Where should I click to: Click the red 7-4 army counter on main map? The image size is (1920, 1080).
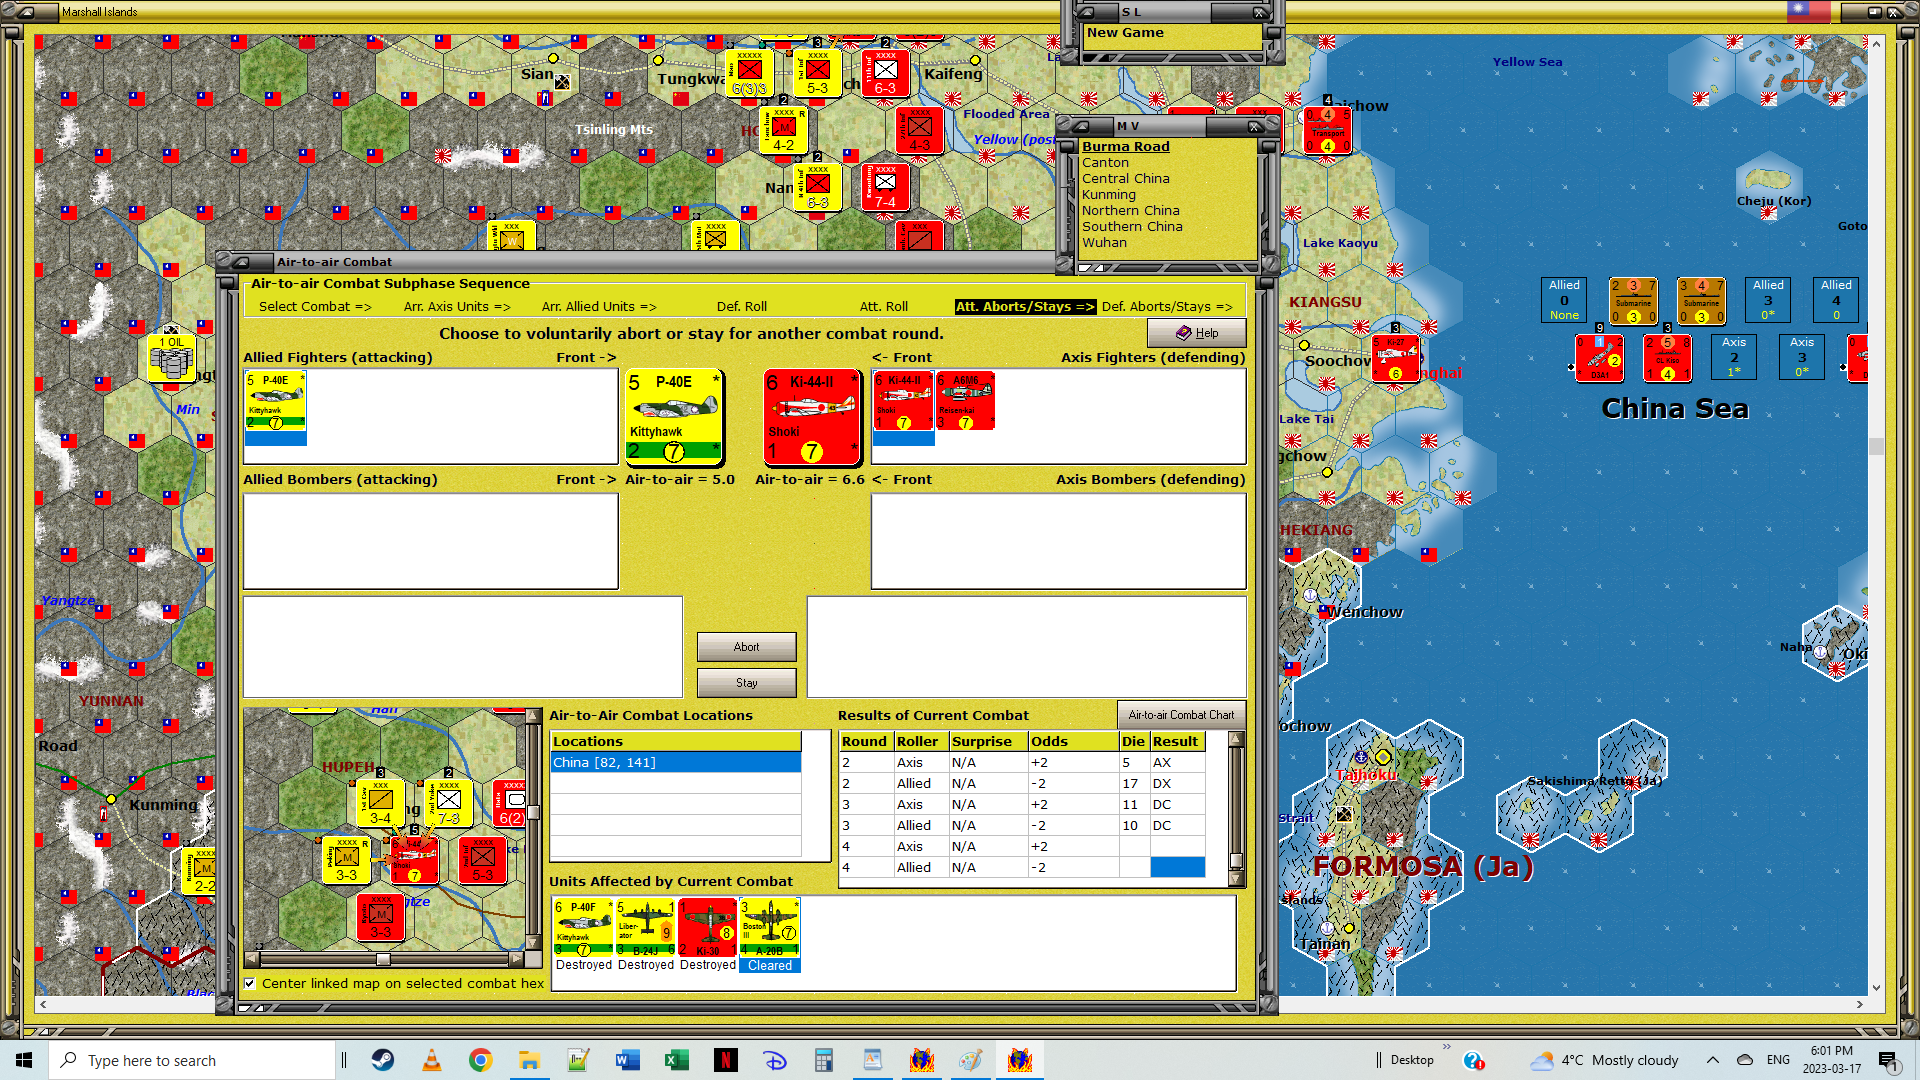(x=885, y=187)
